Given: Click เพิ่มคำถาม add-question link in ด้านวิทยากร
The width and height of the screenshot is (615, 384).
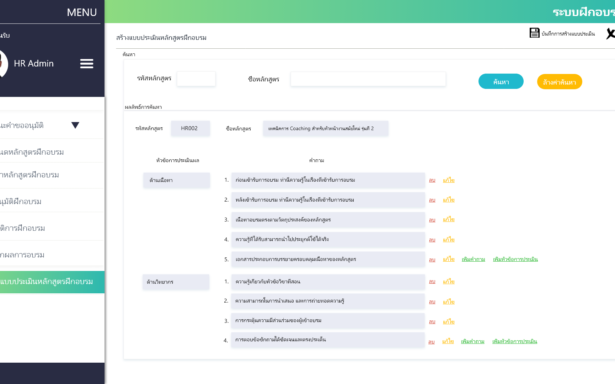Looking at the screenshot, I should pyautogui.click(x=473, y=342).
